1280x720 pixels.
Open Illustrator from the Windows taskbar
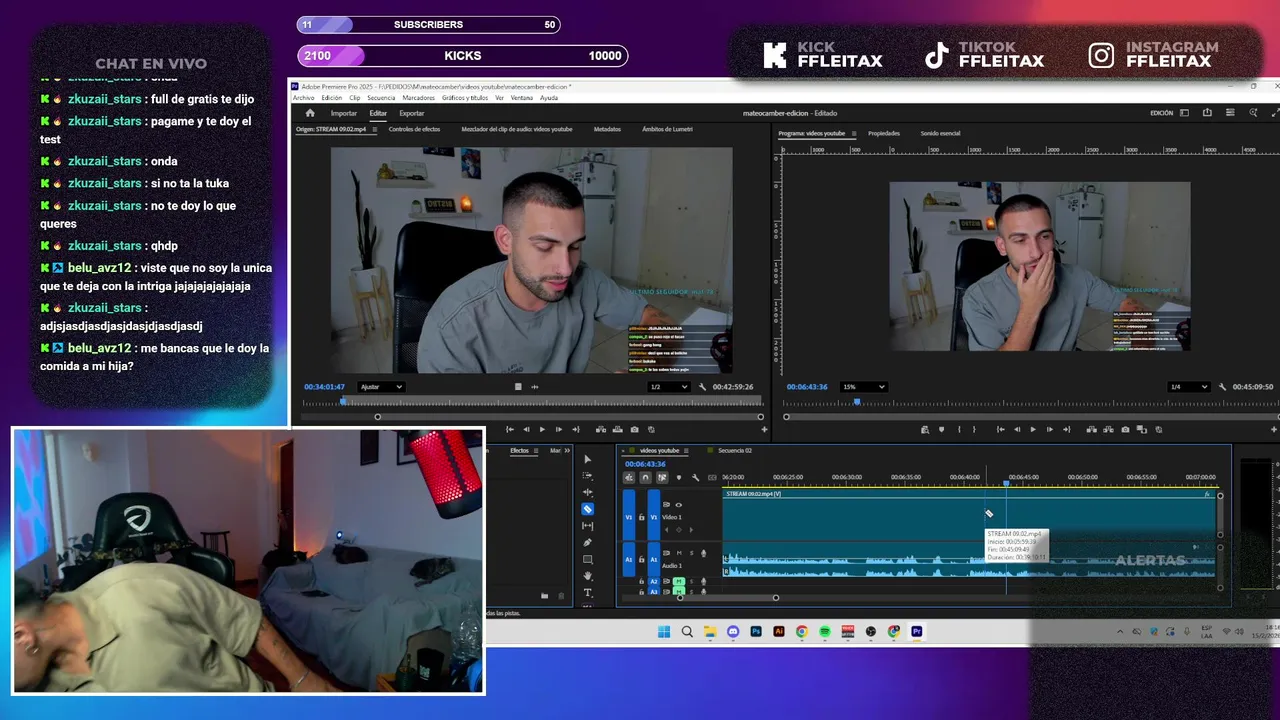779,632
